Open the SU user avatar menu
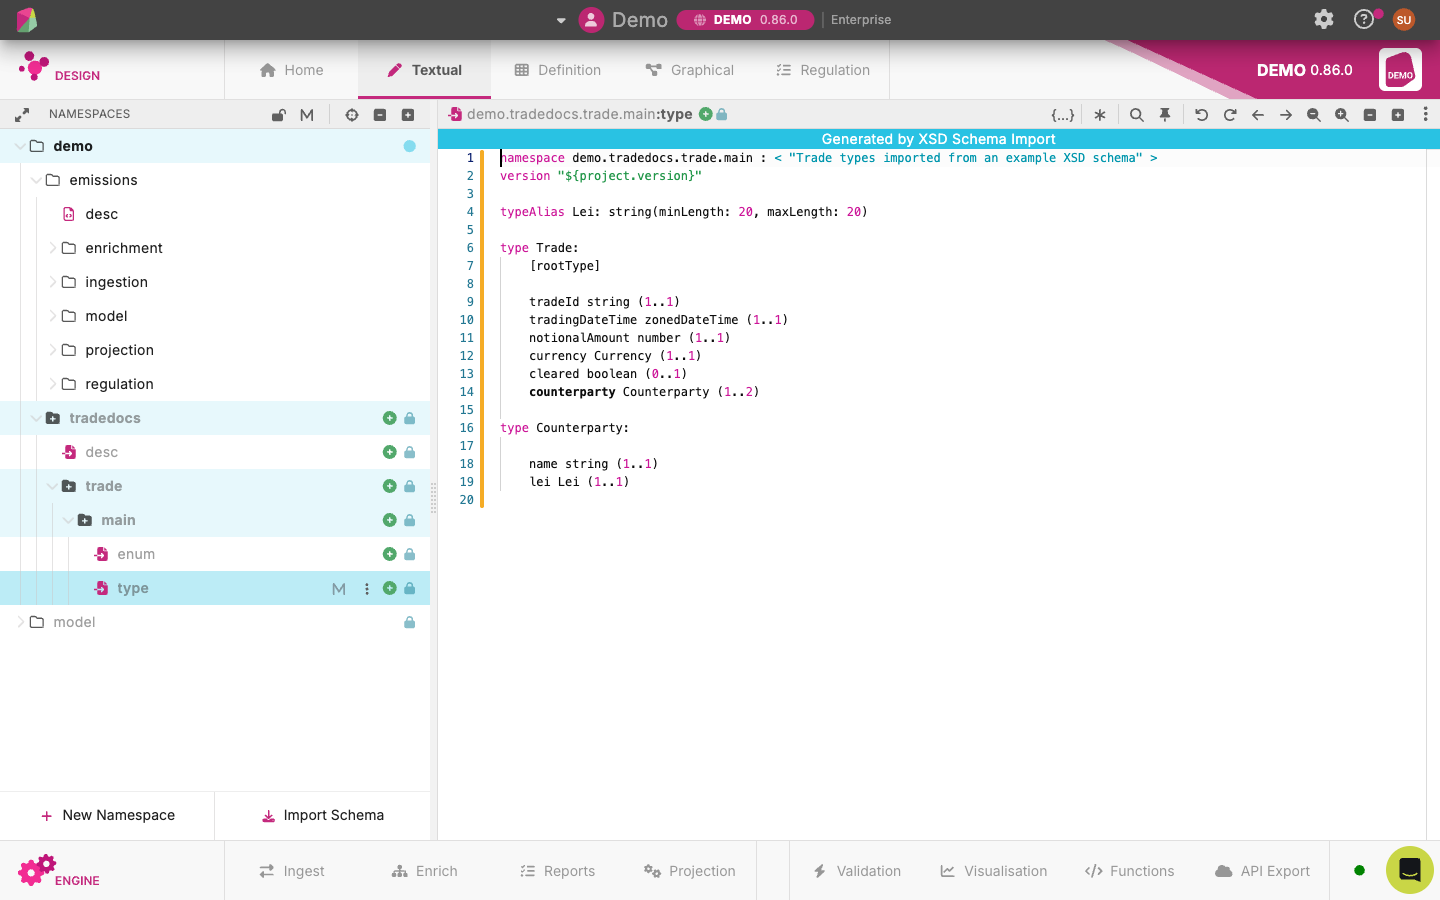This screenshot has width=1440, height=900. (x=1404, y=19)
